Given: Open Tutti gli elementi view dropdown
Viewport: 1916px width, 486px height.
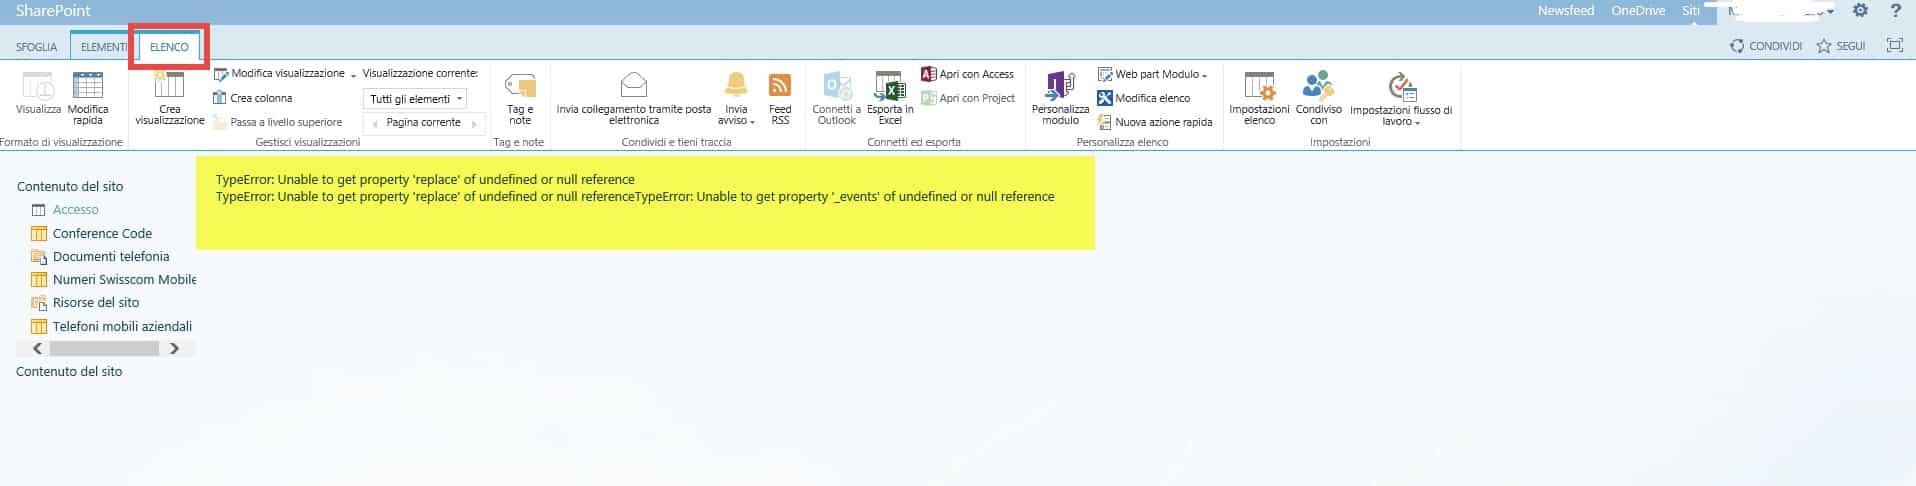Looking at the screenshot, I should (415, 99).
